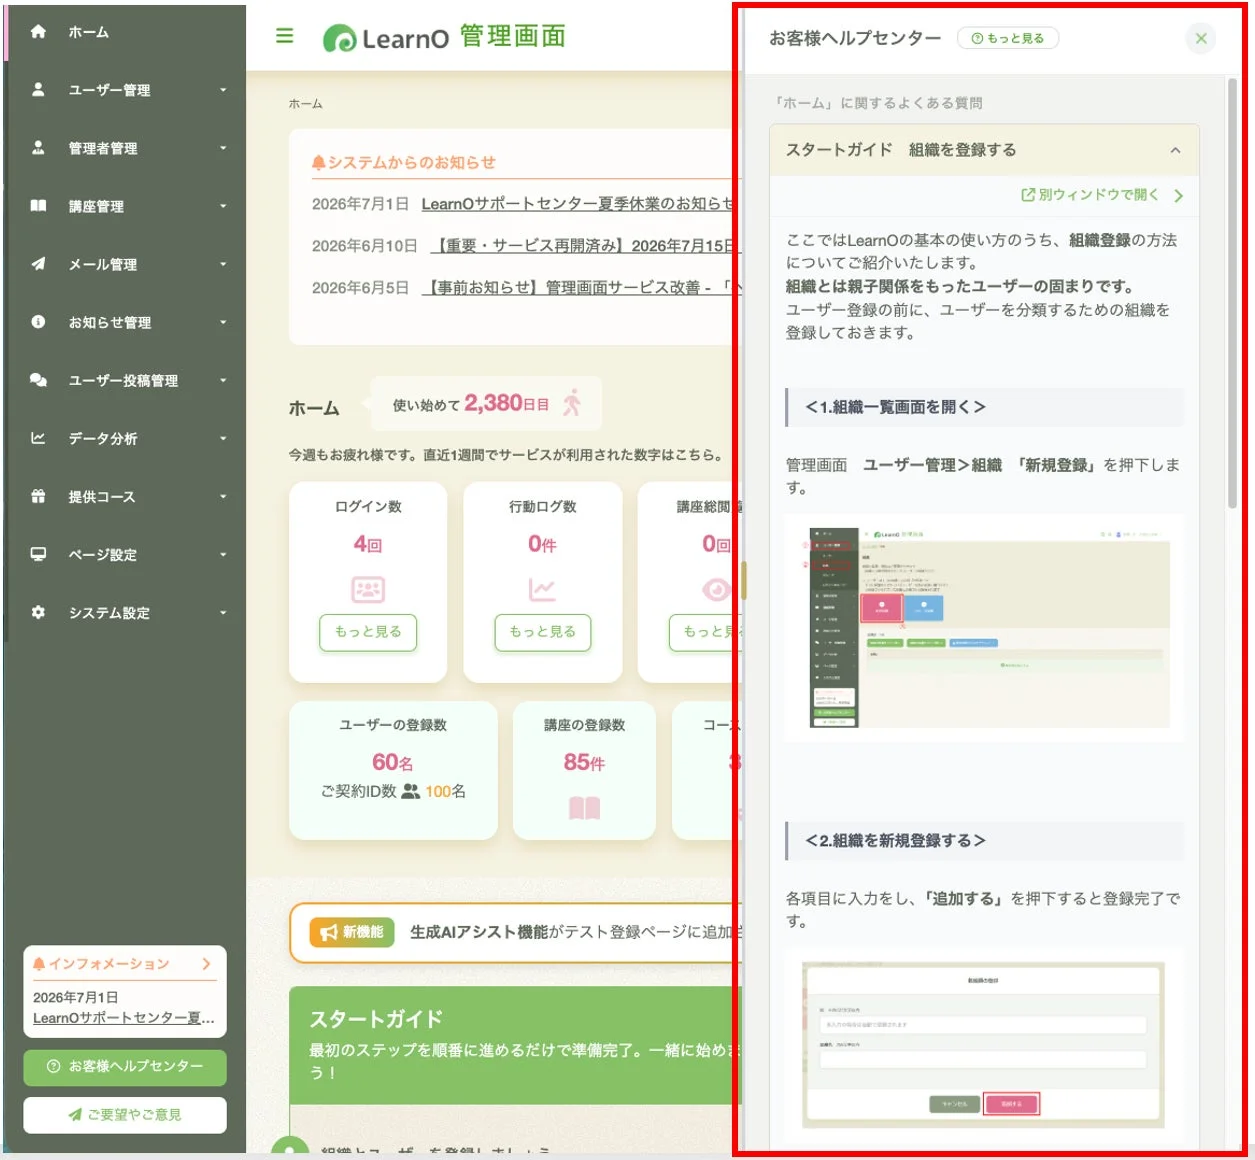Click the システムからのお知らせ heading
Viewport: 1255px width, 1160px height.
click(x=403, y=162)
